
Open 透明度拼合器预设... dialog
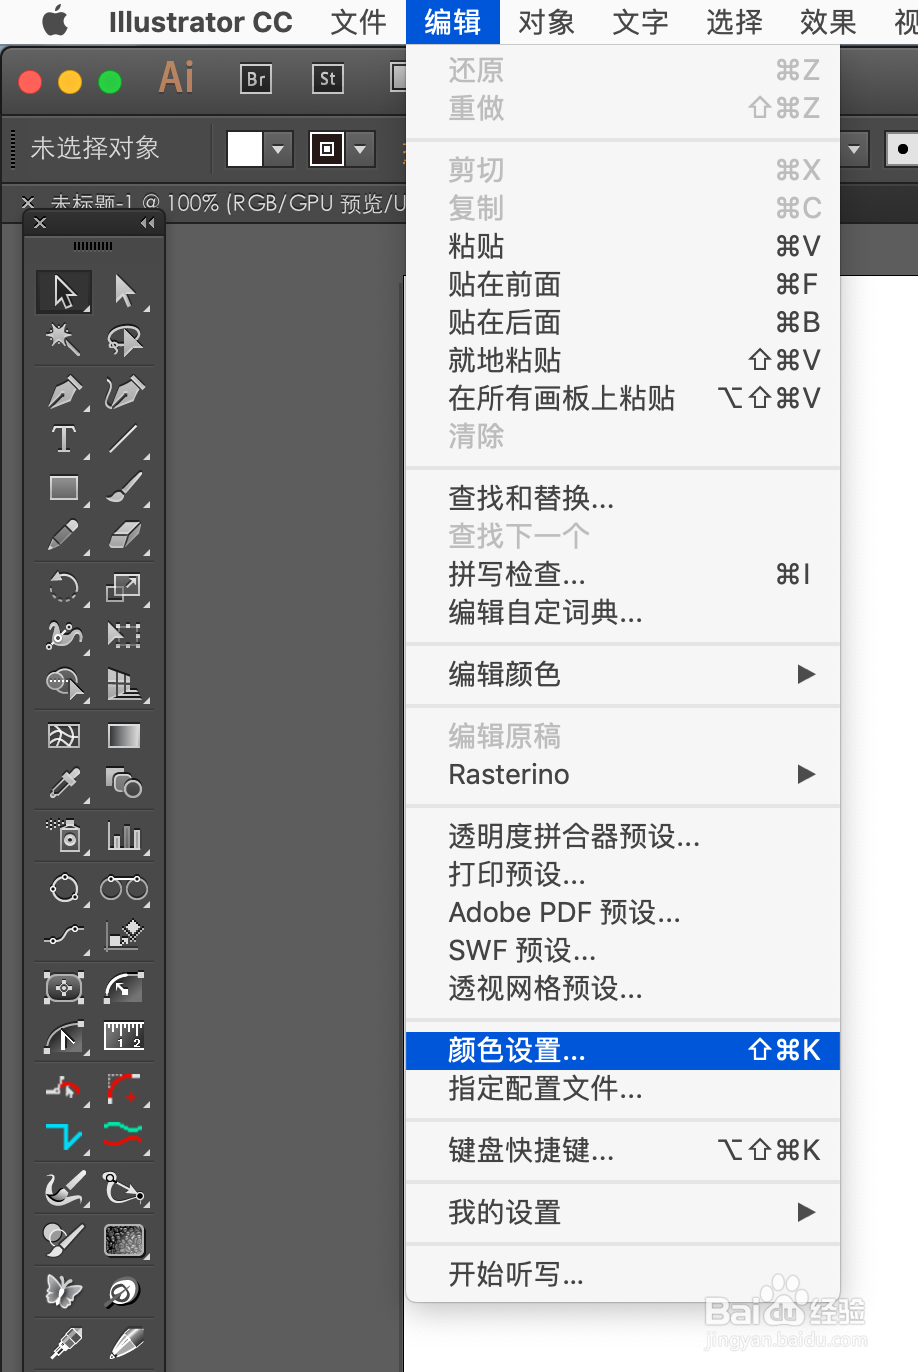coord(623,836)
